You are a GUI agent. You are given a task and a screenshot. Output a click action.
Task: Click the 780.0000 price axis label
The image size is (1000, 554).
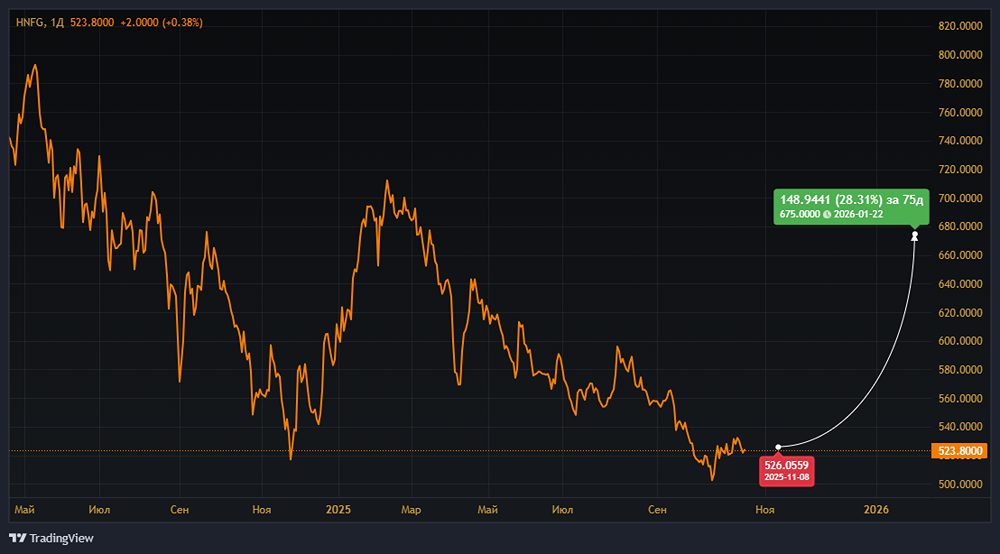(960, 84)
